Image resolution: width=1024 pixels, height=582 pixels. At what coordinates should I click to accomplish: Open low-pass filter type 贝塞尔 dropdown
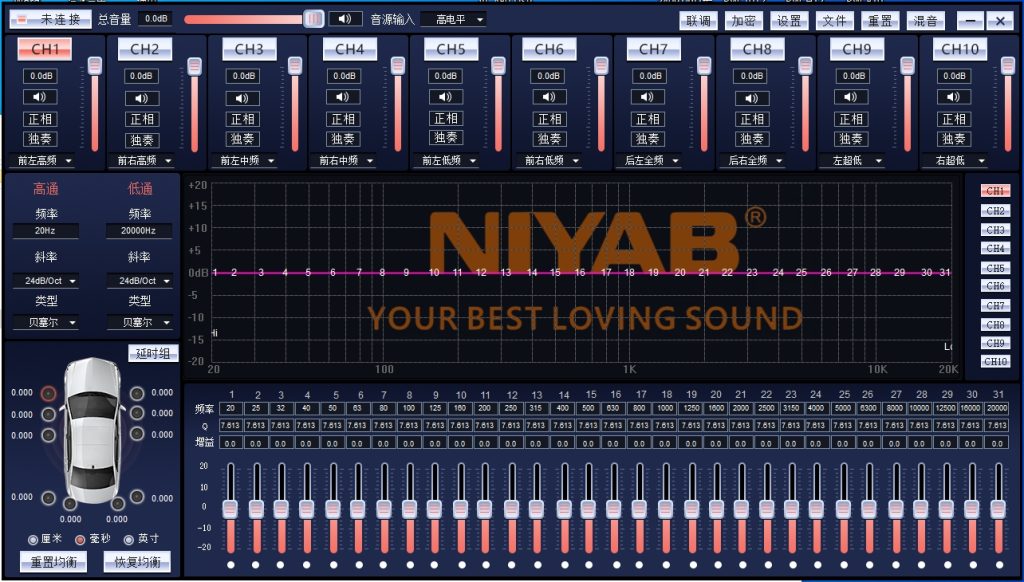pyautogui.click(x=139, y=323)
